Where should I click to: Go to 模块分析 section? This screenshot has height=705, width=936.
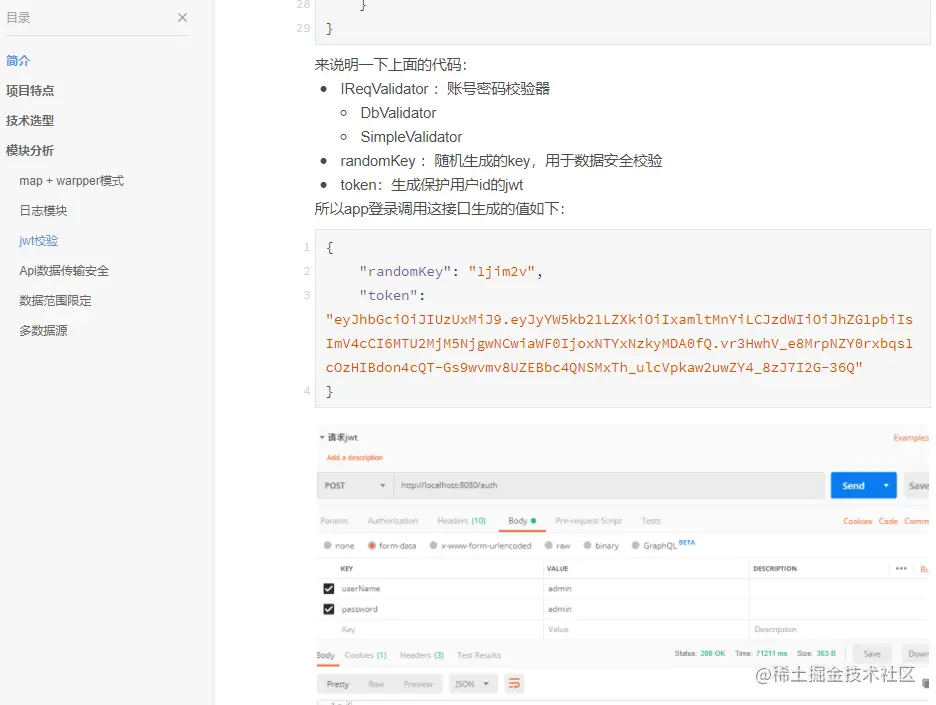coord(30,150)
